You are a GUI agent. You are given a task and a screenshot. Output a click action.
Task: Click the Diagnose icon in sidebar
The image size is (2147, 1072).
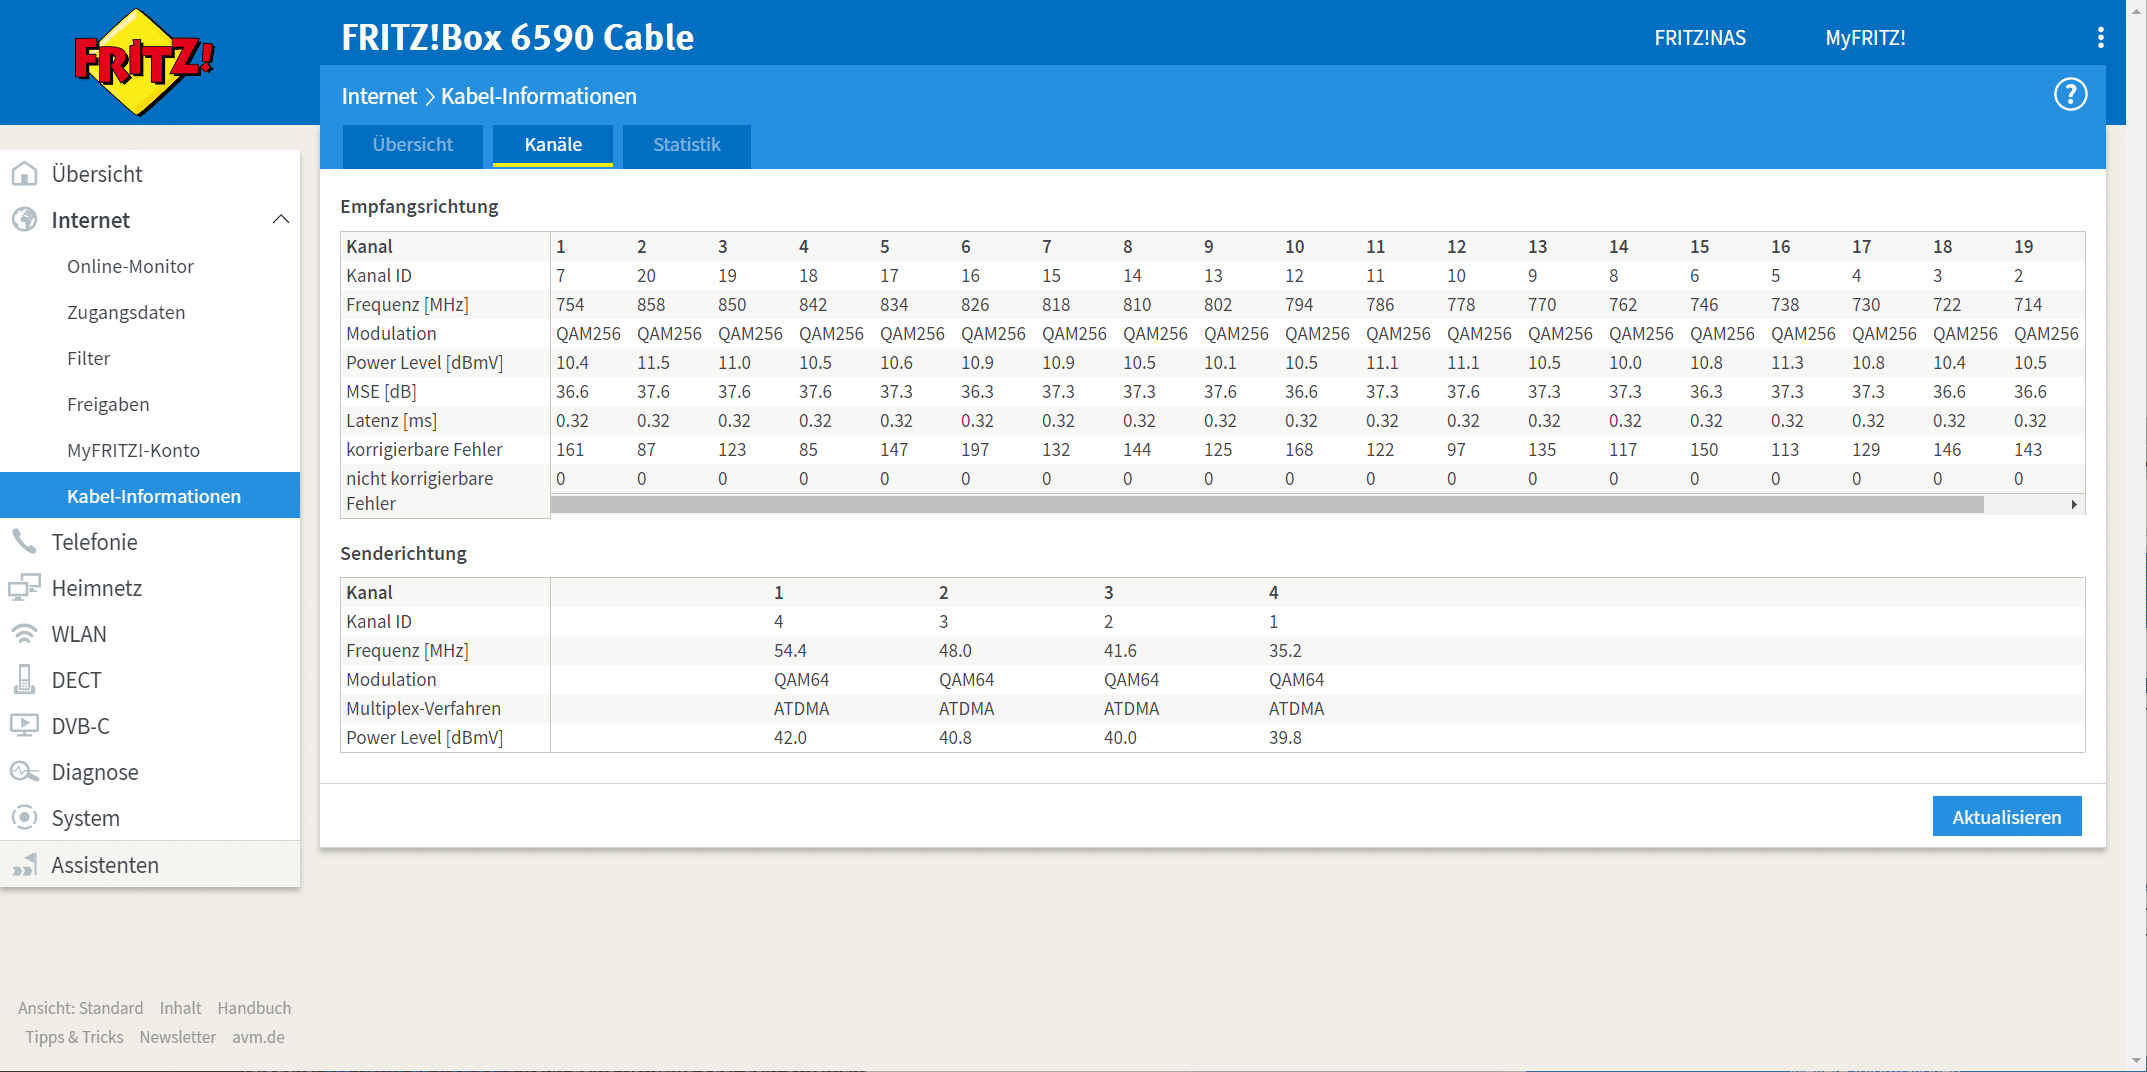click(x=25, y=772)
